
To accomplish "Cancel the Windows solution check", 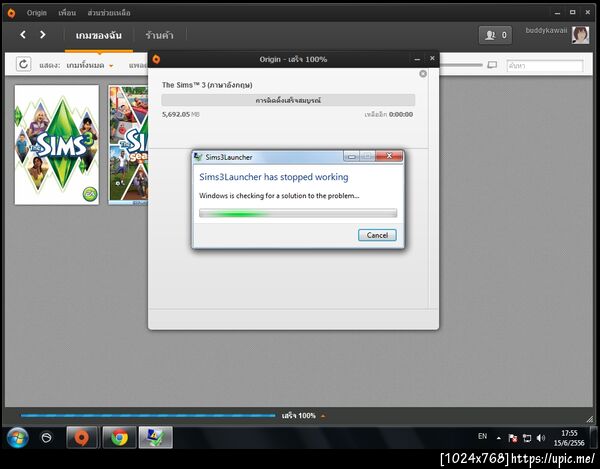I will coord(377,235).
